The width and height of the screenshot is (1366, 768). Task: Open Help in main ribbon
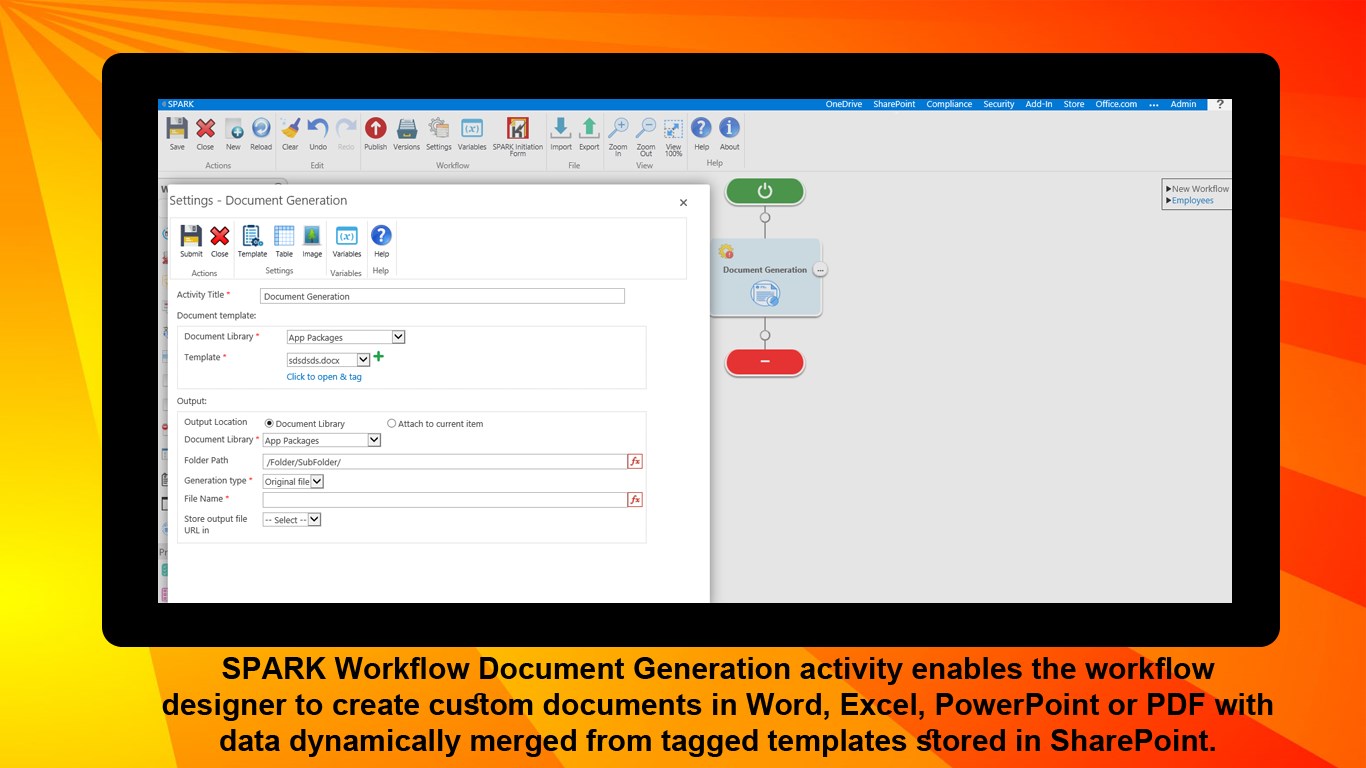tap(702, 133)
